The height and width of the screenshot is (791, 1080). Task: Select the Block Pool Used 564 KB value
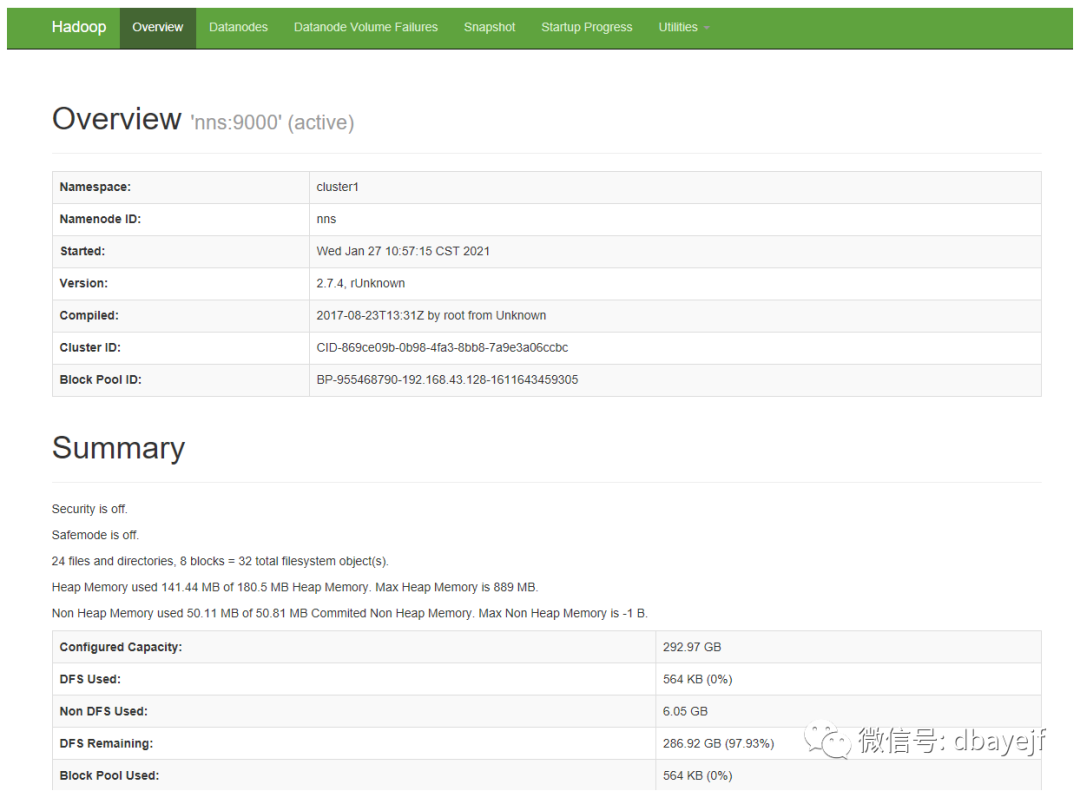[x=698, y=776]
